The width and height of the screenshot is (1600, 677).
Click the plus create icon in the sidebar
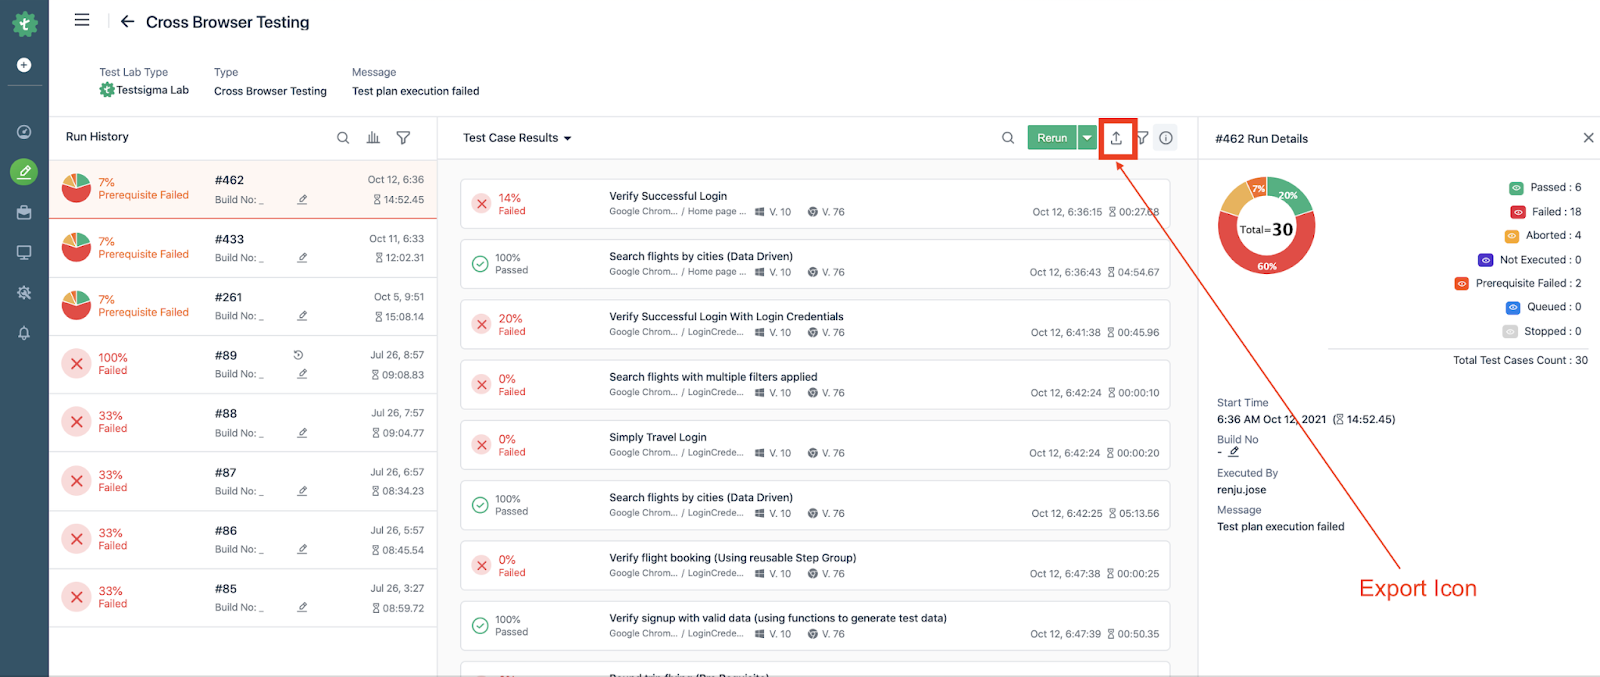24,65
